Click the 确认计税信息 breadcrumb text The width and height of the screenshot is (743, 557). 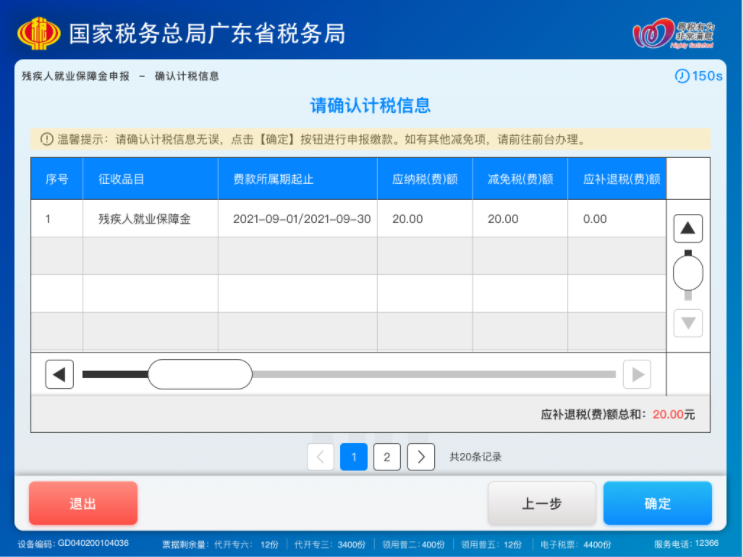pyautogui.click(x=187, y=76)
